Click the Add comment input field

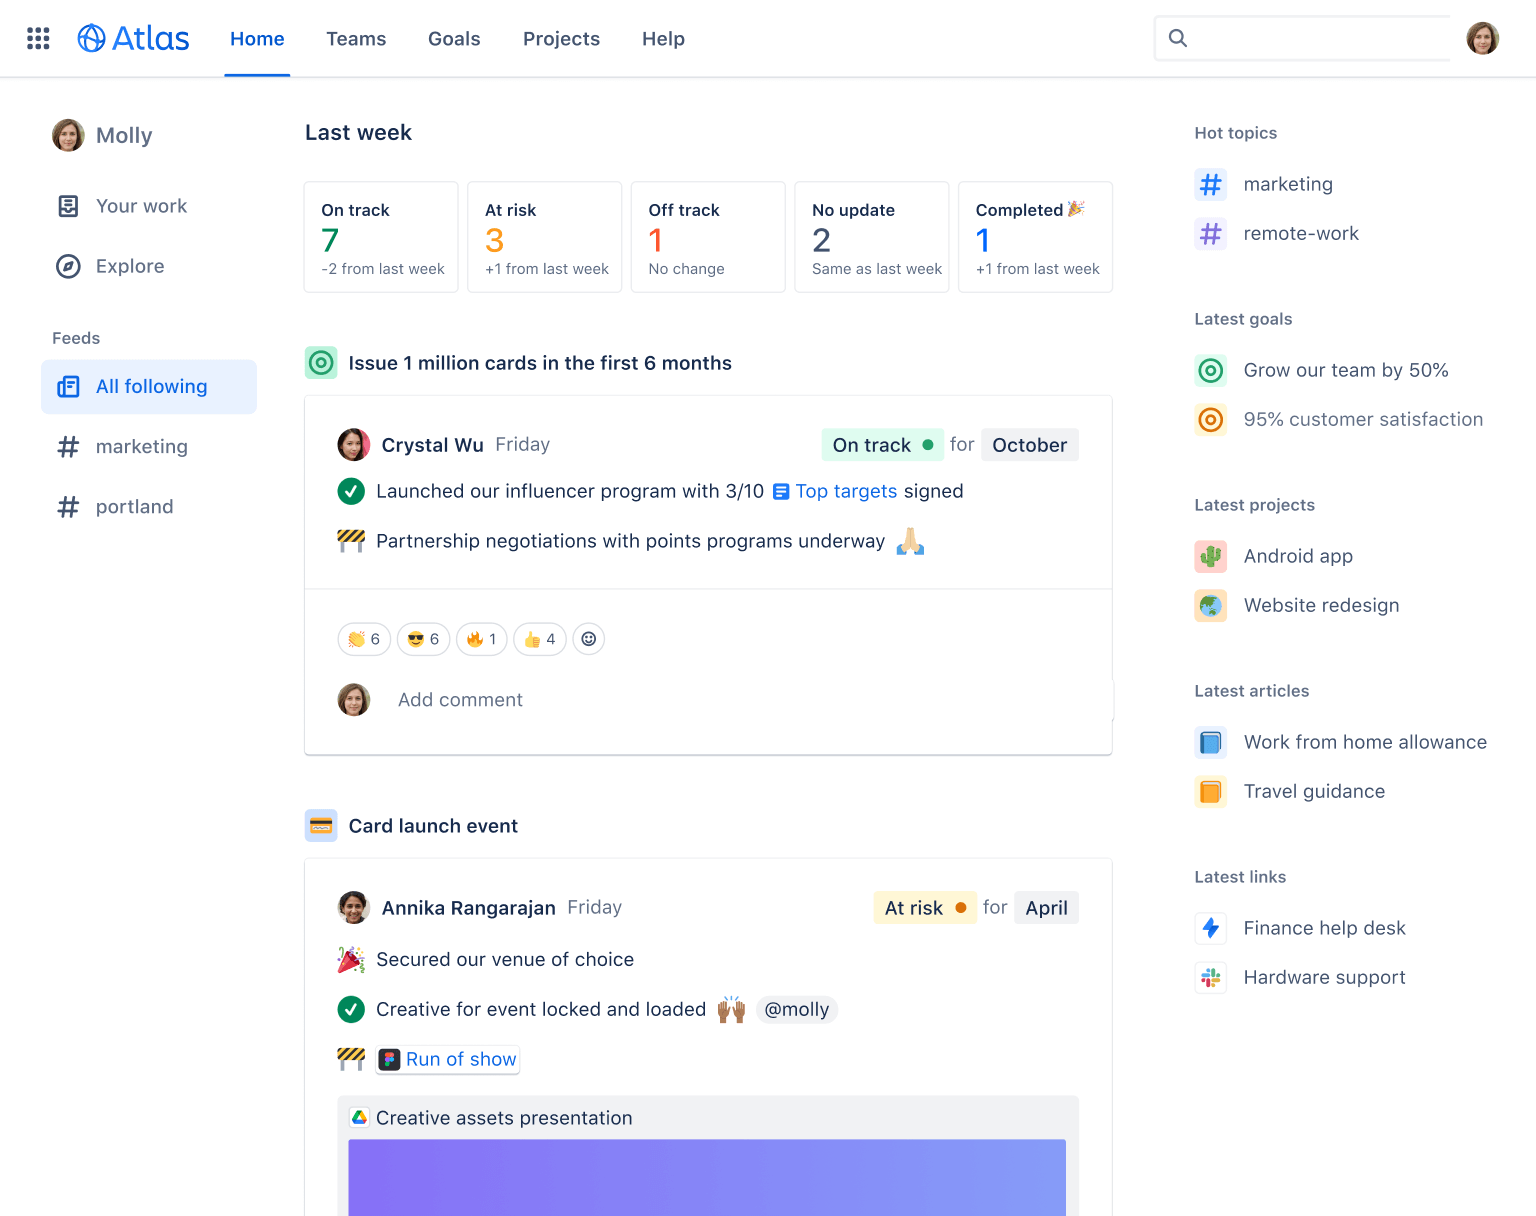460,699
